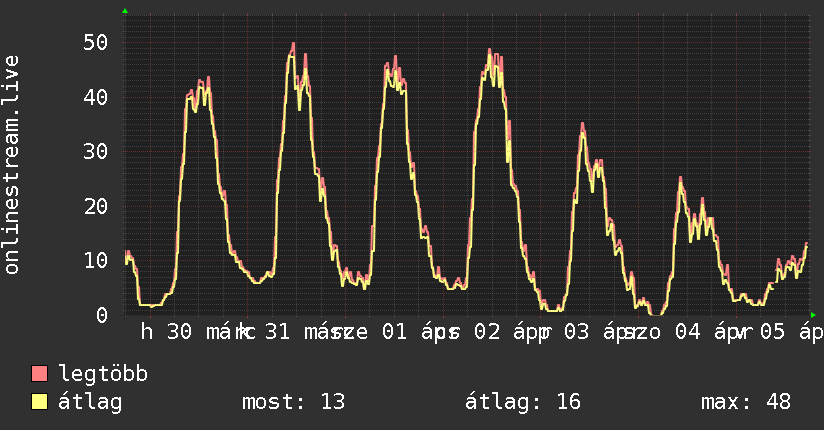
Task: Click the highest peak on 31 márc
Action: coord(293,44)
